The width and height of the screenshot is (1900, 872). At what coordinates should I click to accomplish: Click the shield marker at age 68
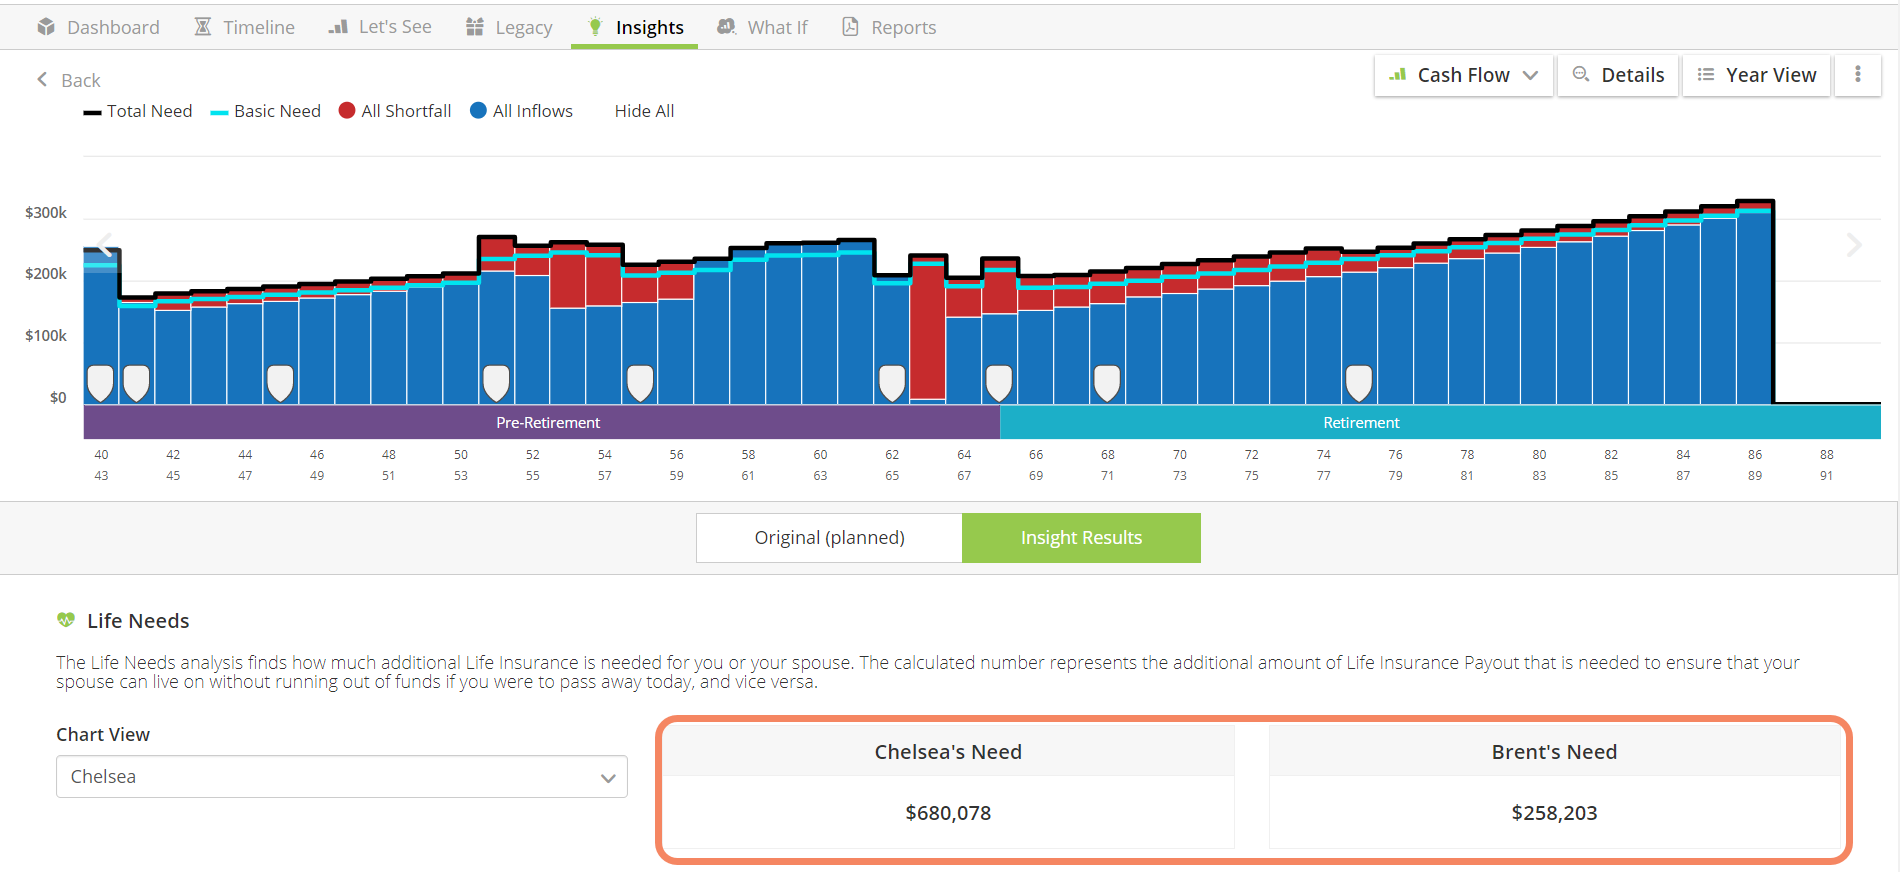click(1107, 383)
